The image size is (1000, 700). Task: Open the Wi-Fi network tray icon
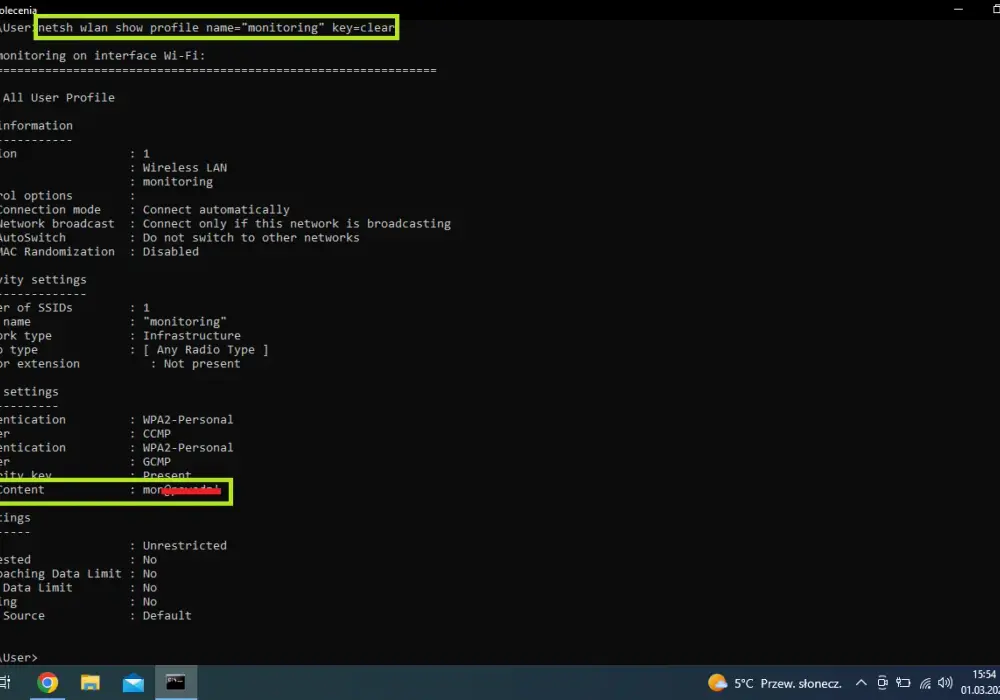(925, 683)
